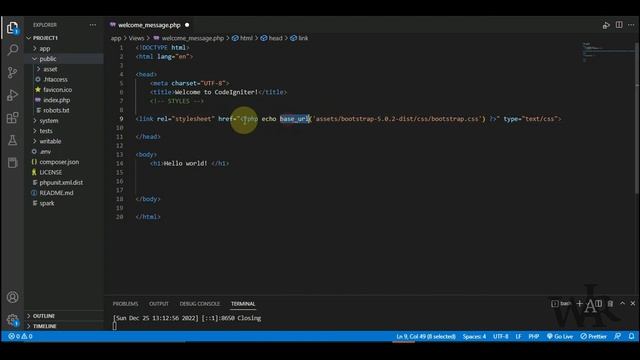Open the Extensions view

pos(12,118)
